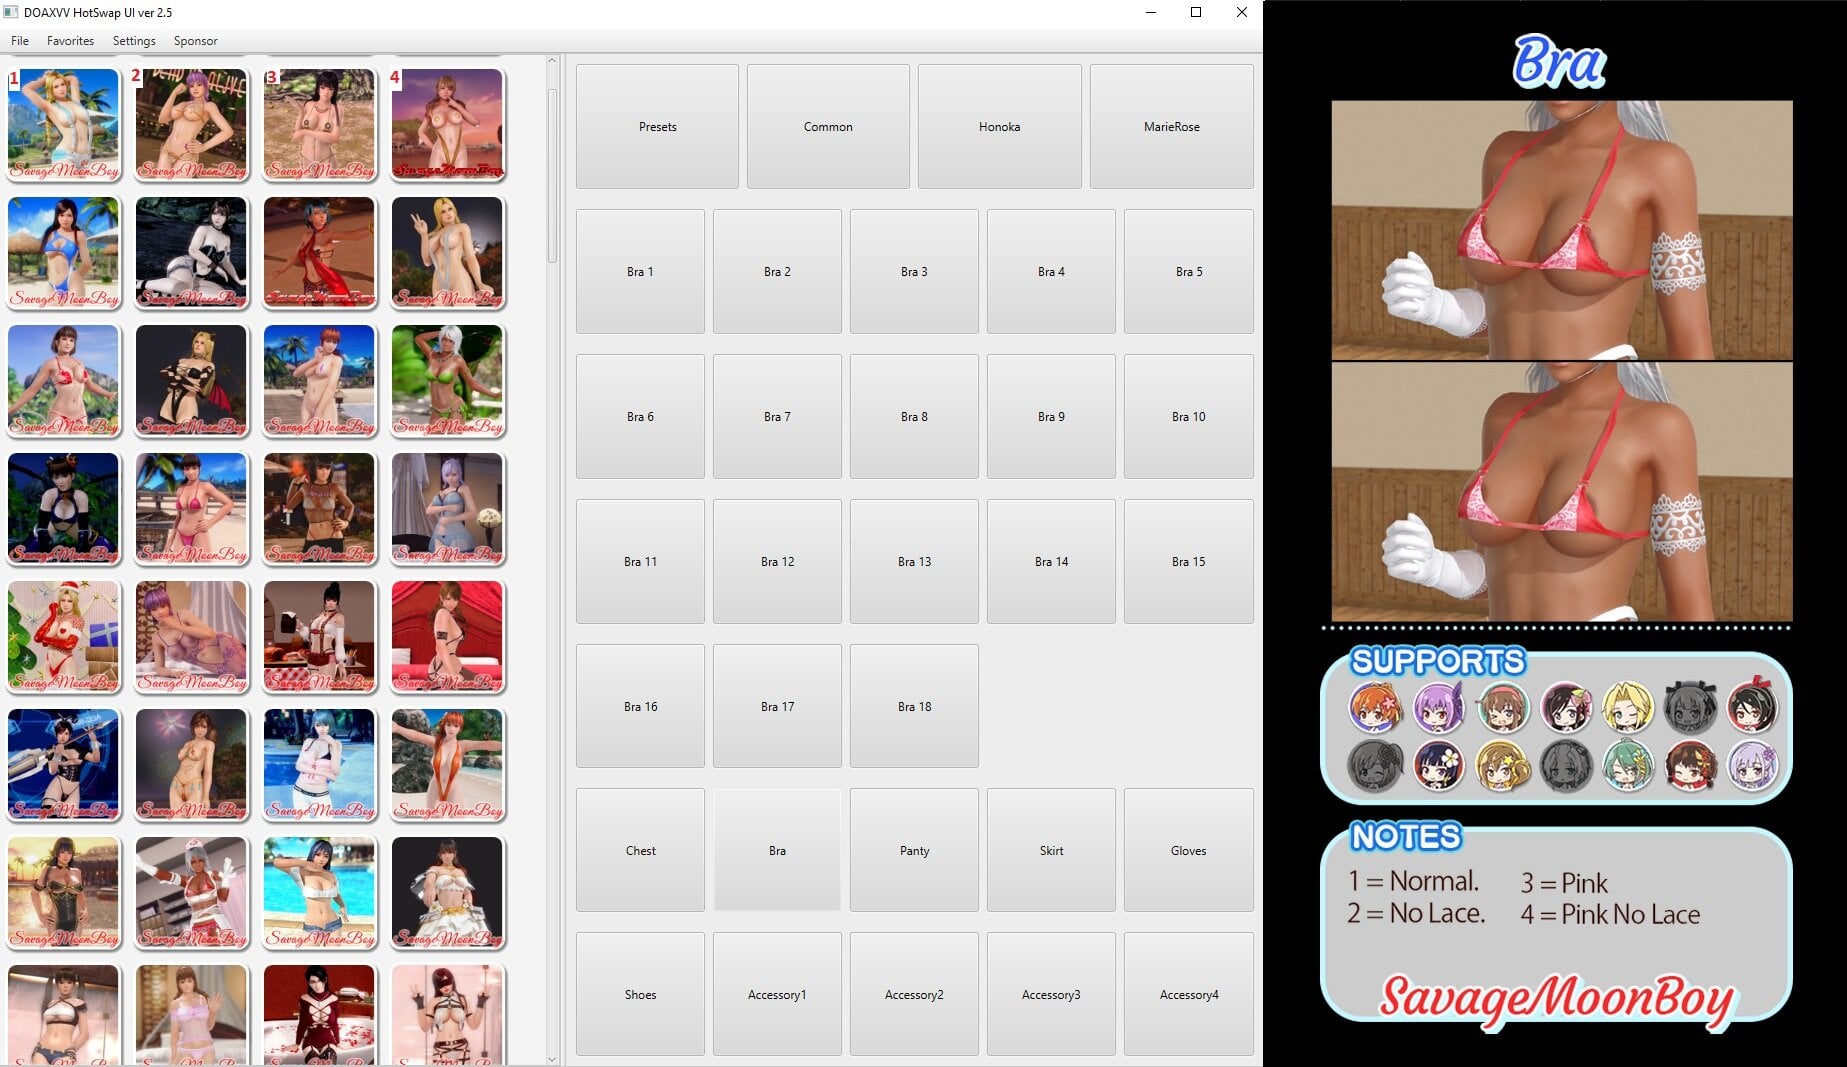Select the Honoka category
The width and height of the screenshot is (1847, 1067).
999,127
